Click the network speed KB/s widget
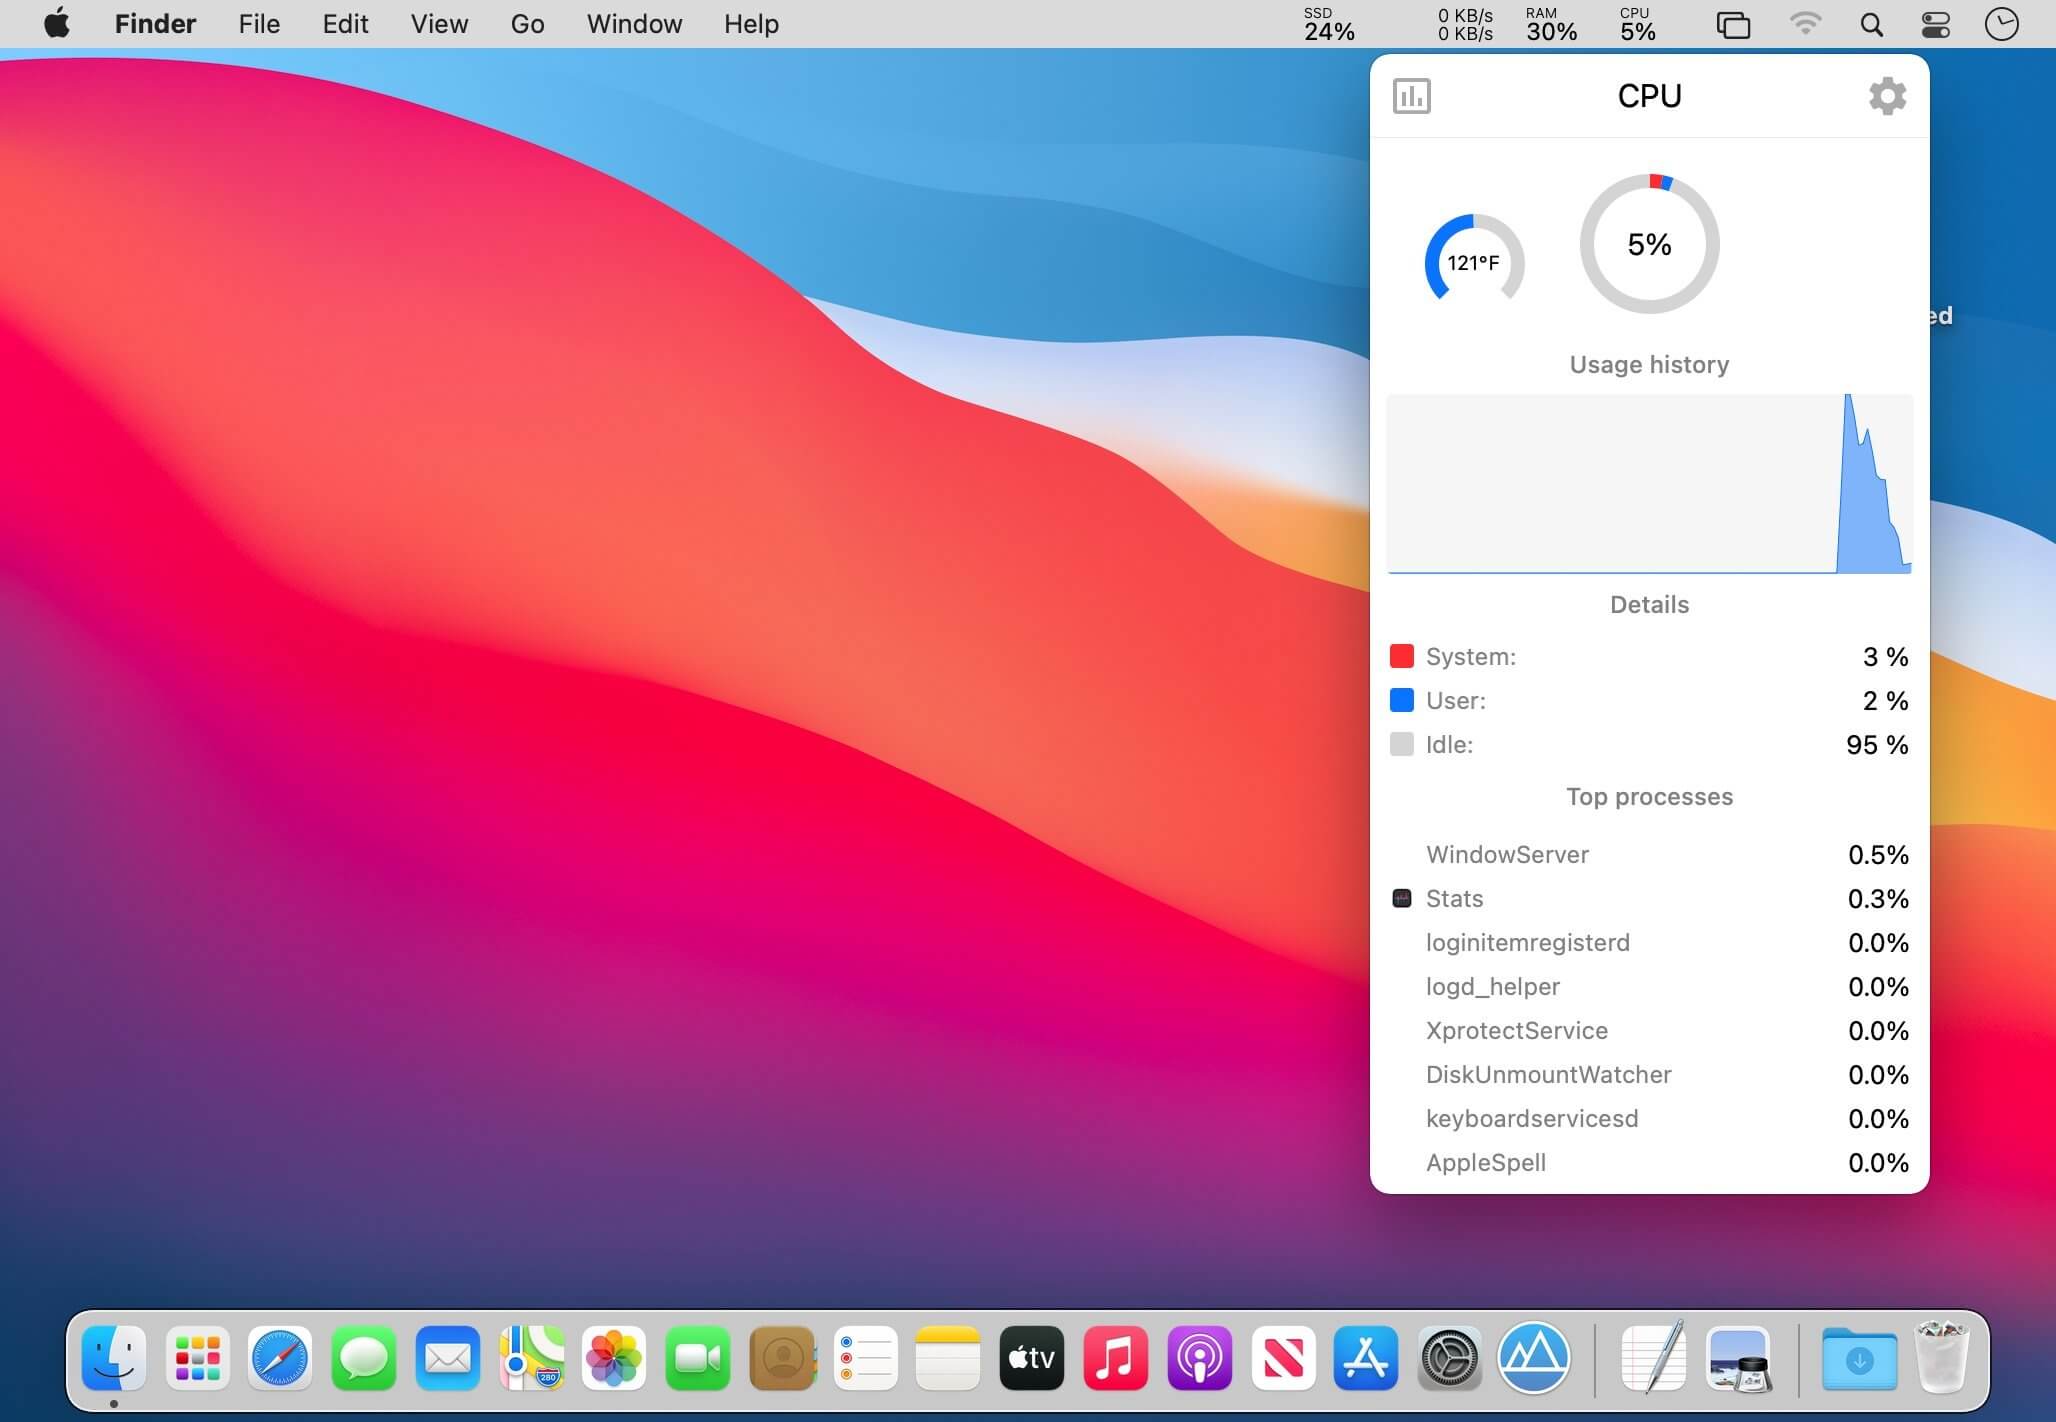Image resolution: width=2056 pixels, height=1422 pixels. tap(1464, 24)
